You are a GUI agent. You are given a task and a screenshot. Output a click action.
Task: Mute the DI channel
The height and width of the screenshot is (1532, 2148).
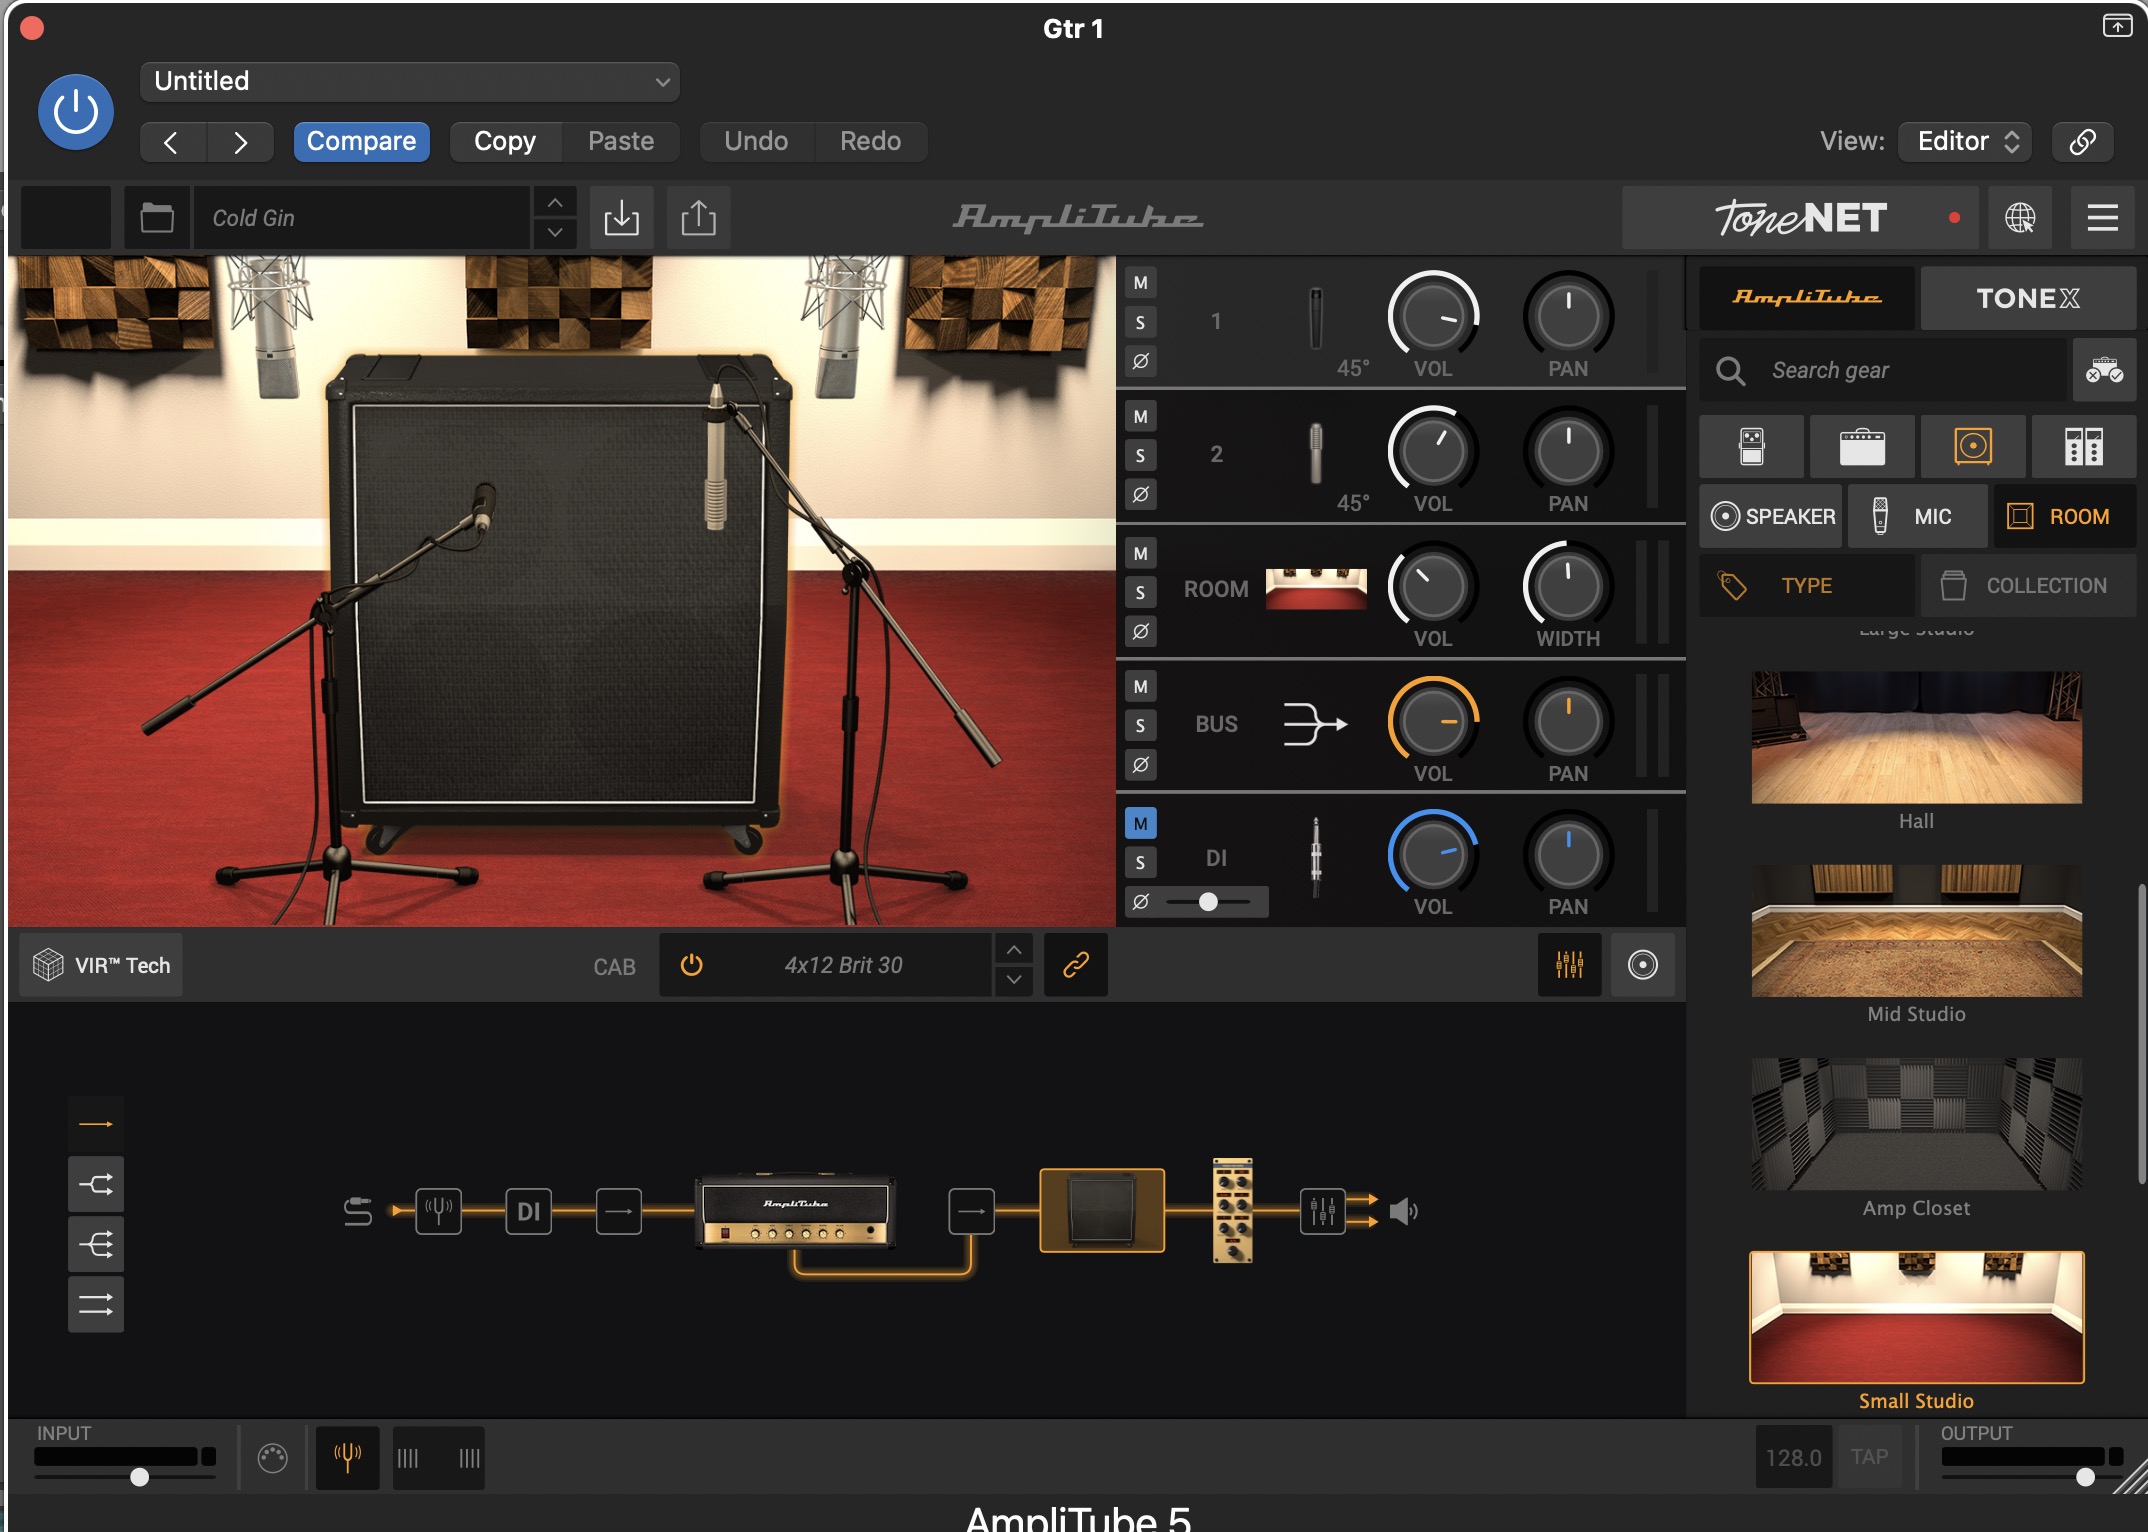(1140, 824)
